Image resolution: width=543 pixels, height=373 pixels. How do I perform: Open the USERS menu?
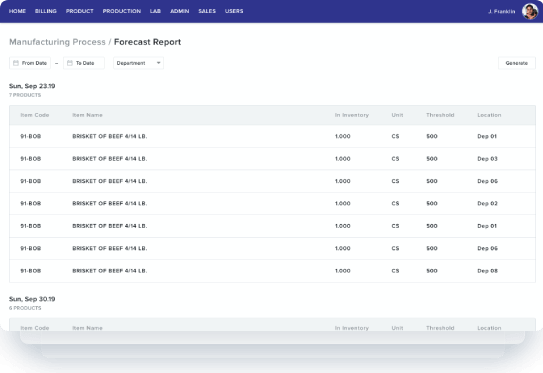click(x=234, y=11)
